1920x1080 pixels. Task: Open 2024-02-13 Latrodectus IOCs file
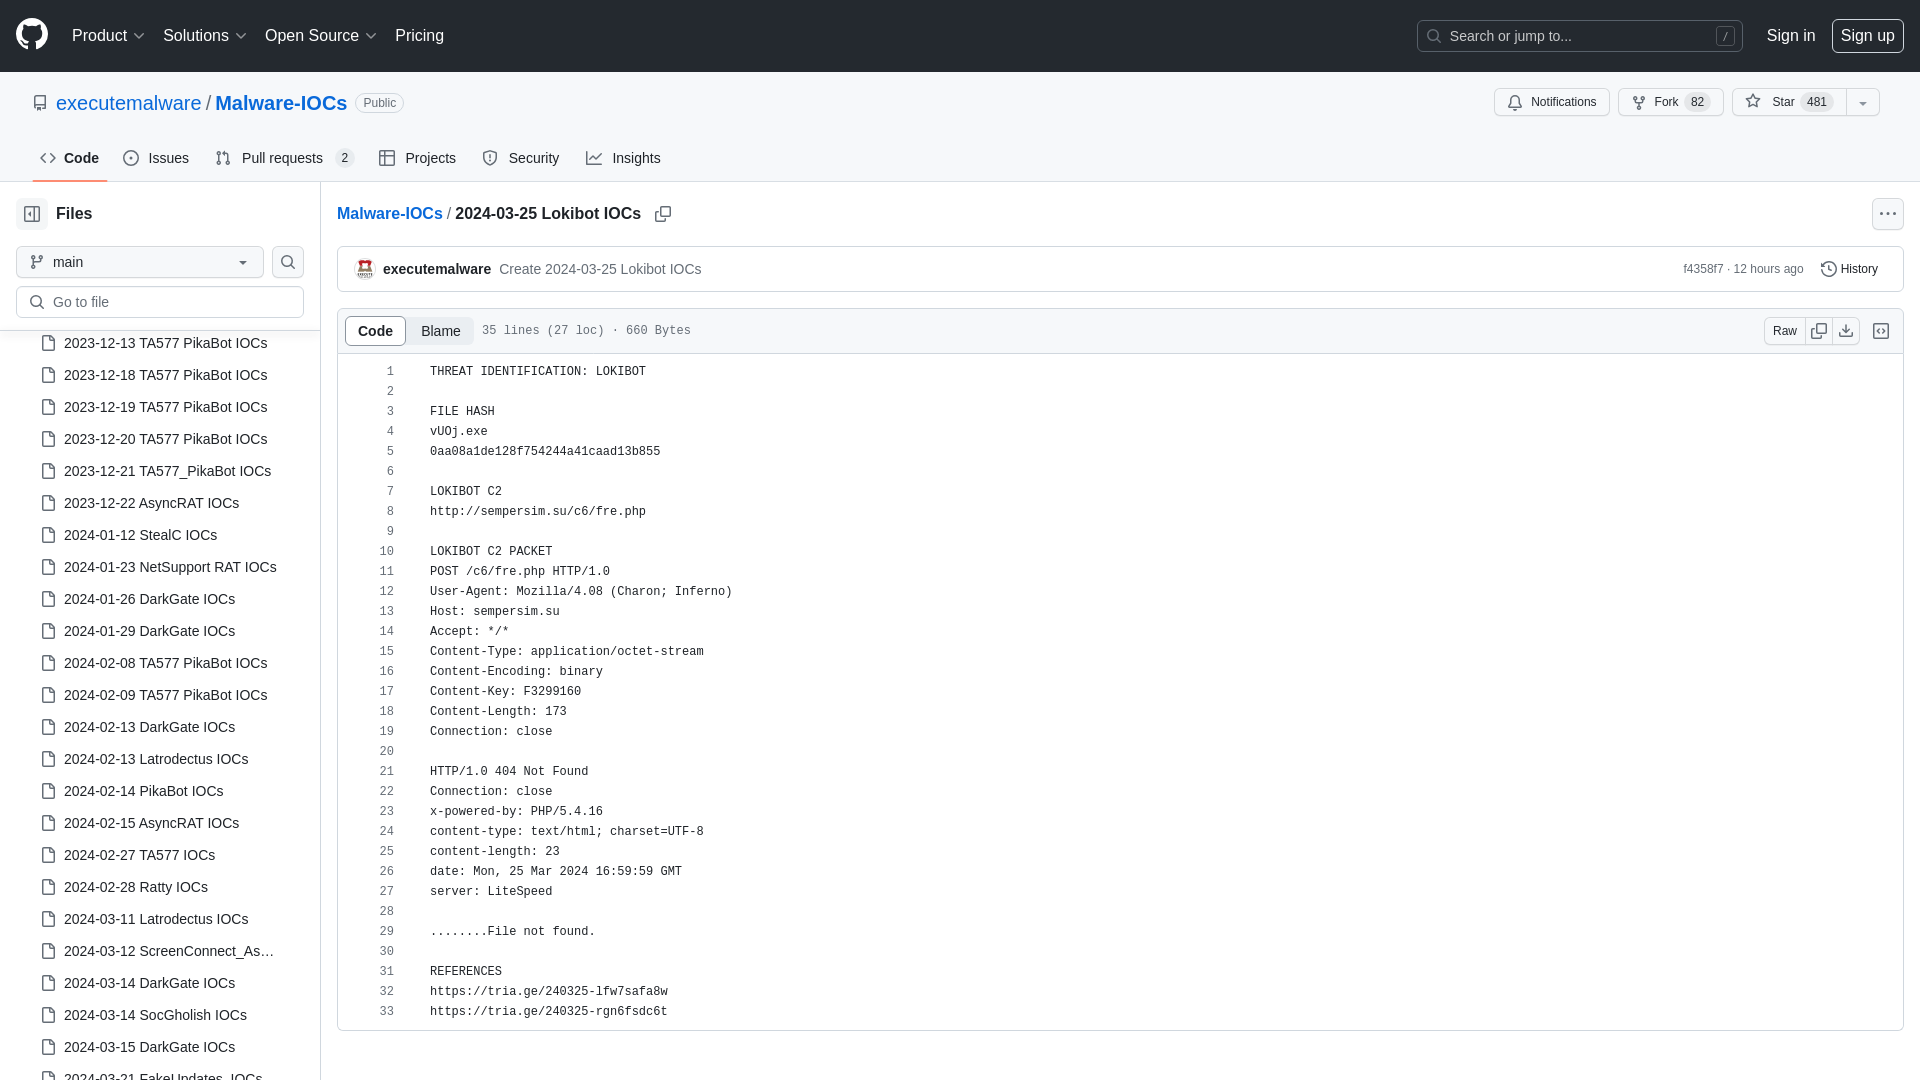click(156, 759)
